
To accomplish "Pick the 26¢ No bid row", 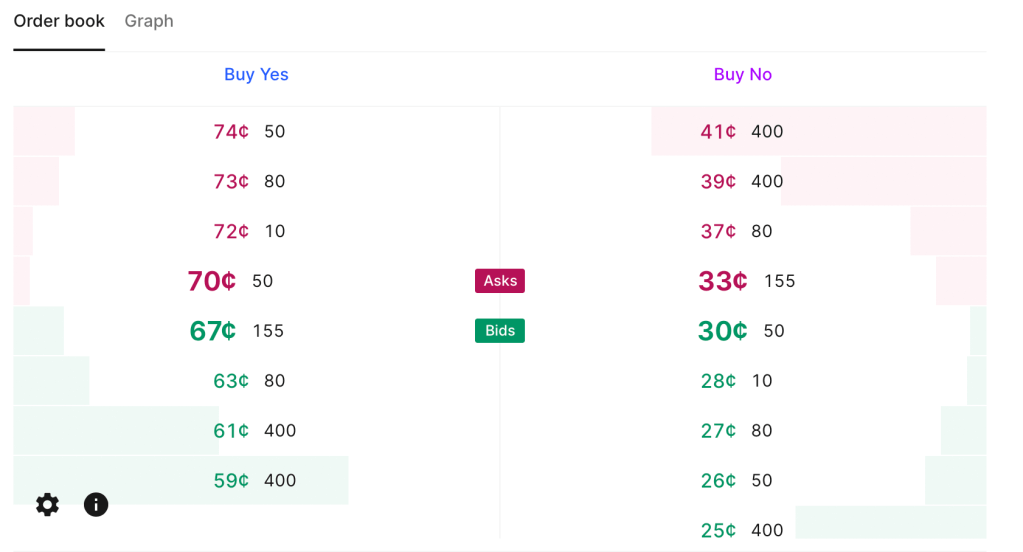I will [718, 481].
